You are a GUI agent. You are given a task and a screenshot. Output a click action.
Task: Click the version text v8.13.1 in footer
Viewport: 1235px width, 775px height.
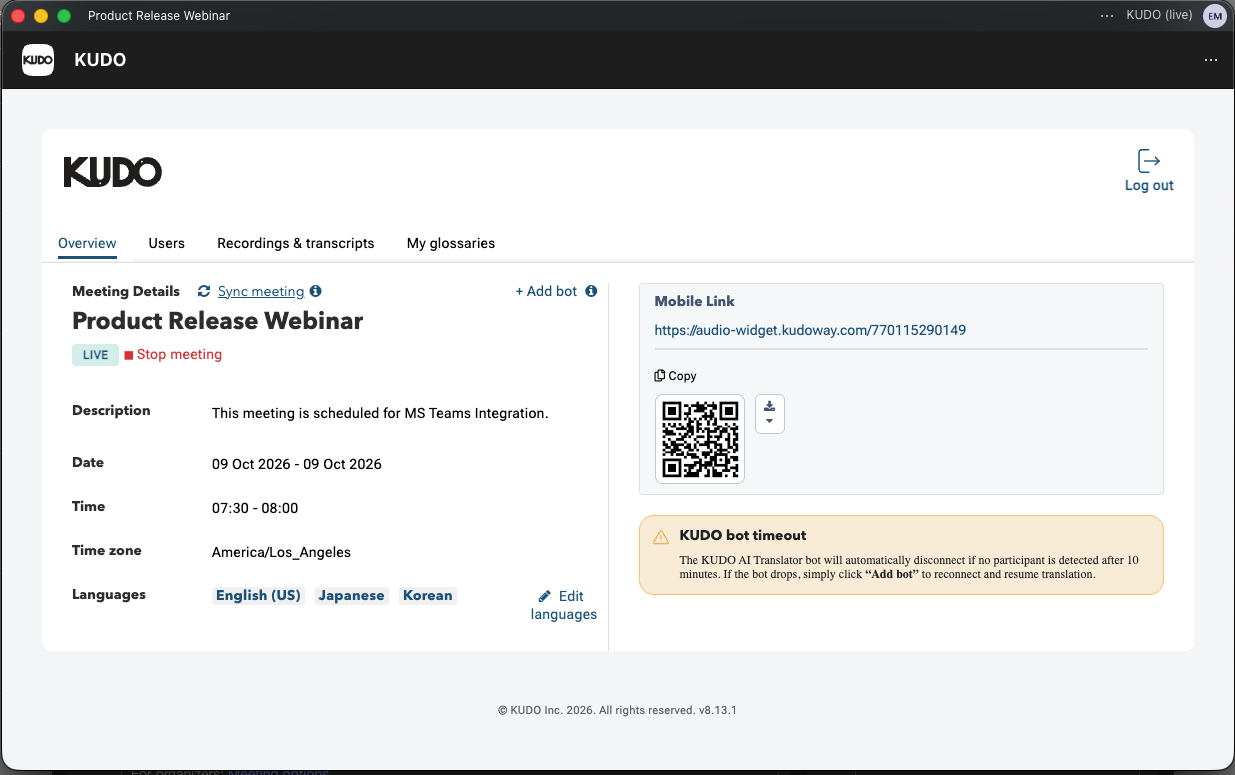[719, 710]
